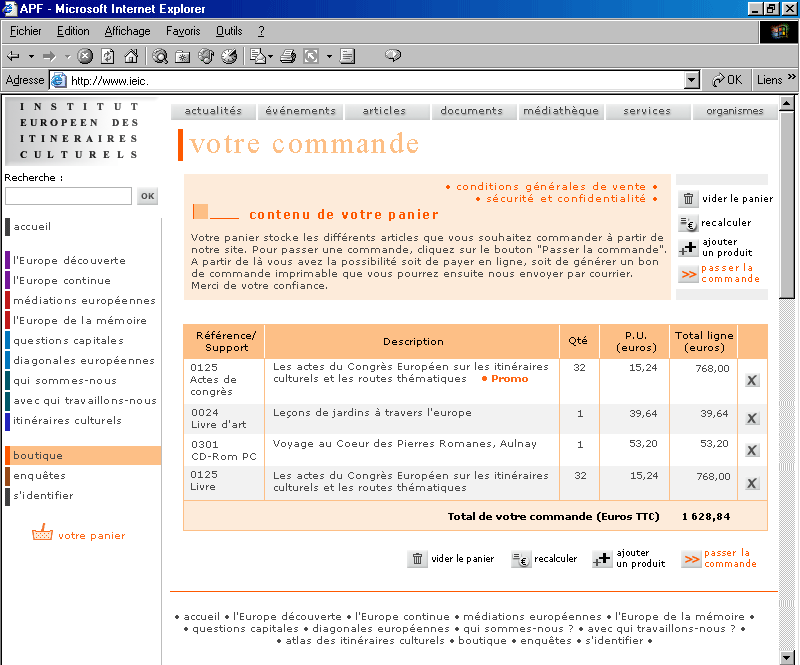Image resolution: width=800 pixels, height=665 pixels.
Task: Click the browser Forward arrow button
Action: (49, 56)
